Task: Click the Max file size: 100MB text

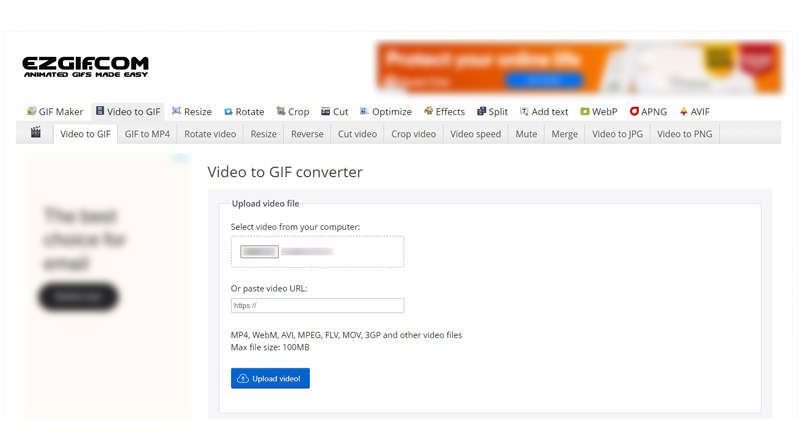Action: [270, 347]
